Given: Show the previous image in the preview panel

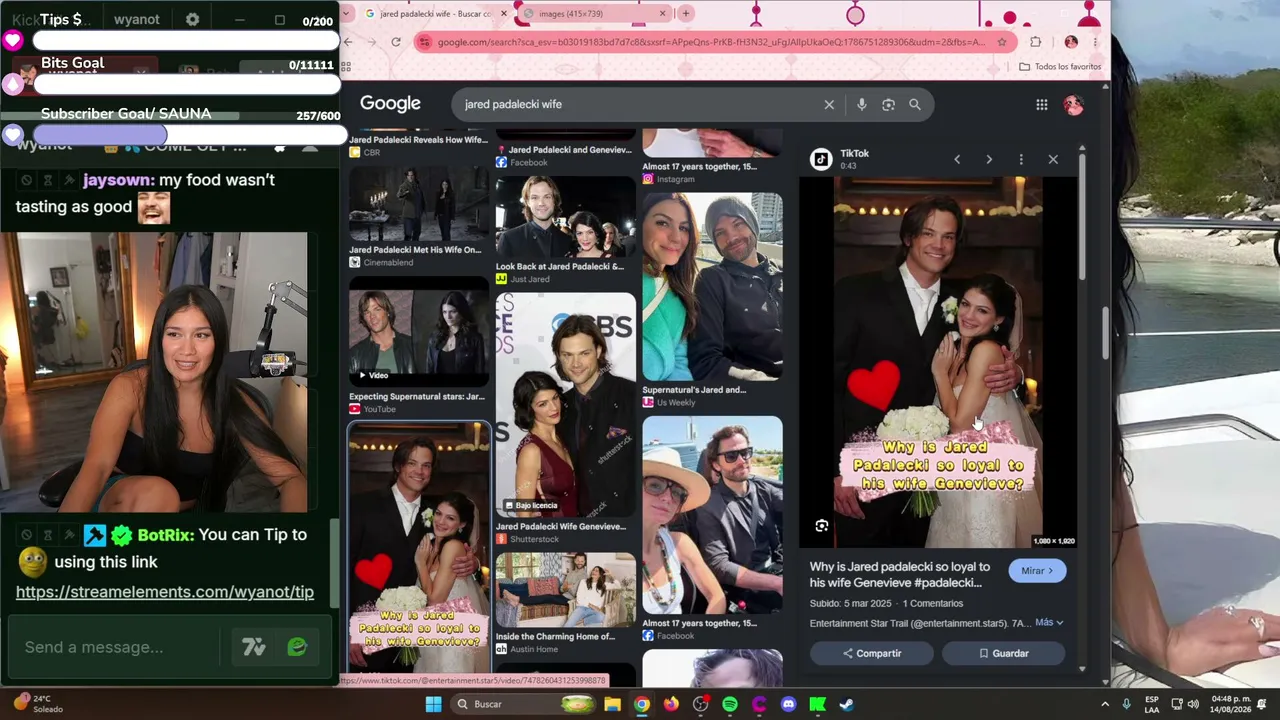Looking at the screenshot, I should click(x=957, y=160).
